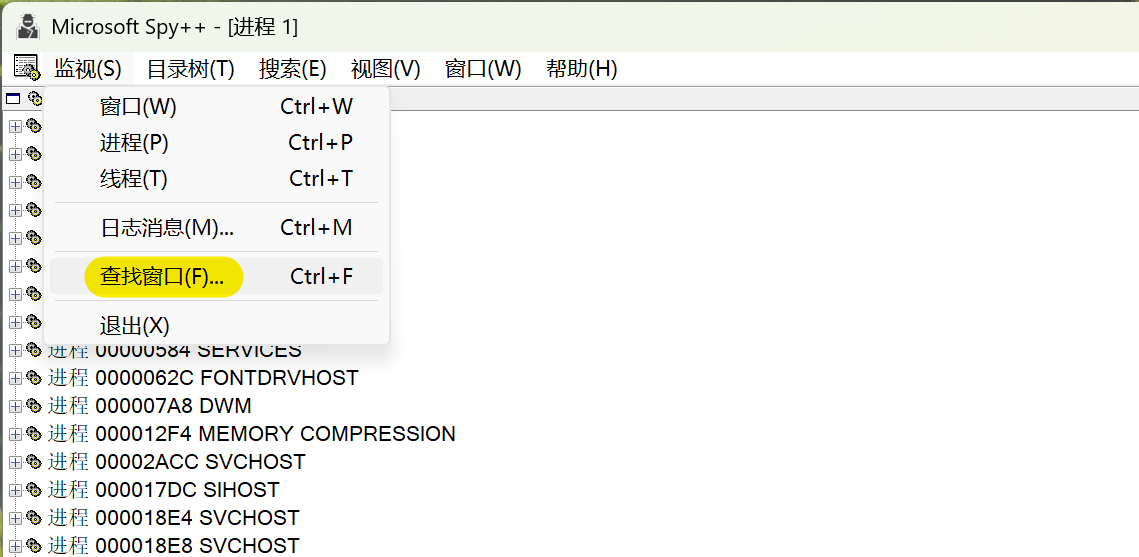Expand the FONTDRVHOST process tree node
This screenshot has width=1139, height=557.
point(15,378)
